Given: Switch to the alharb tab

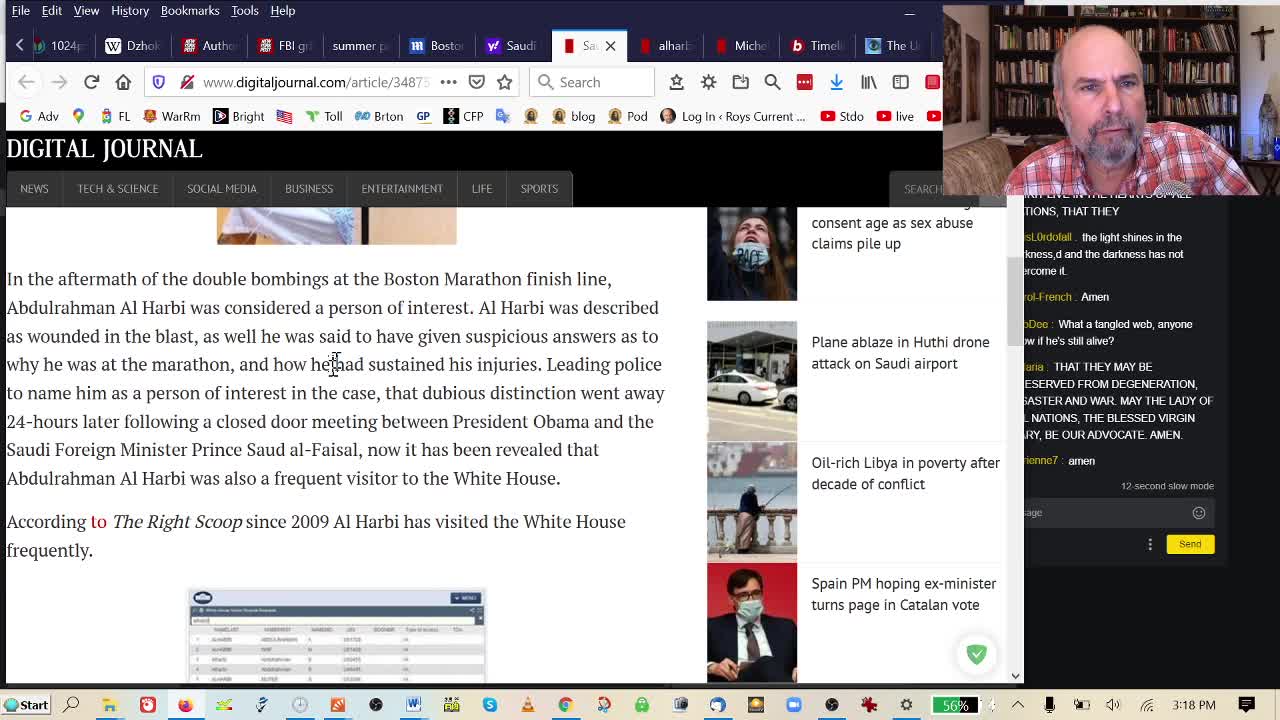Looking at the screenshot, I should (666, 46).
